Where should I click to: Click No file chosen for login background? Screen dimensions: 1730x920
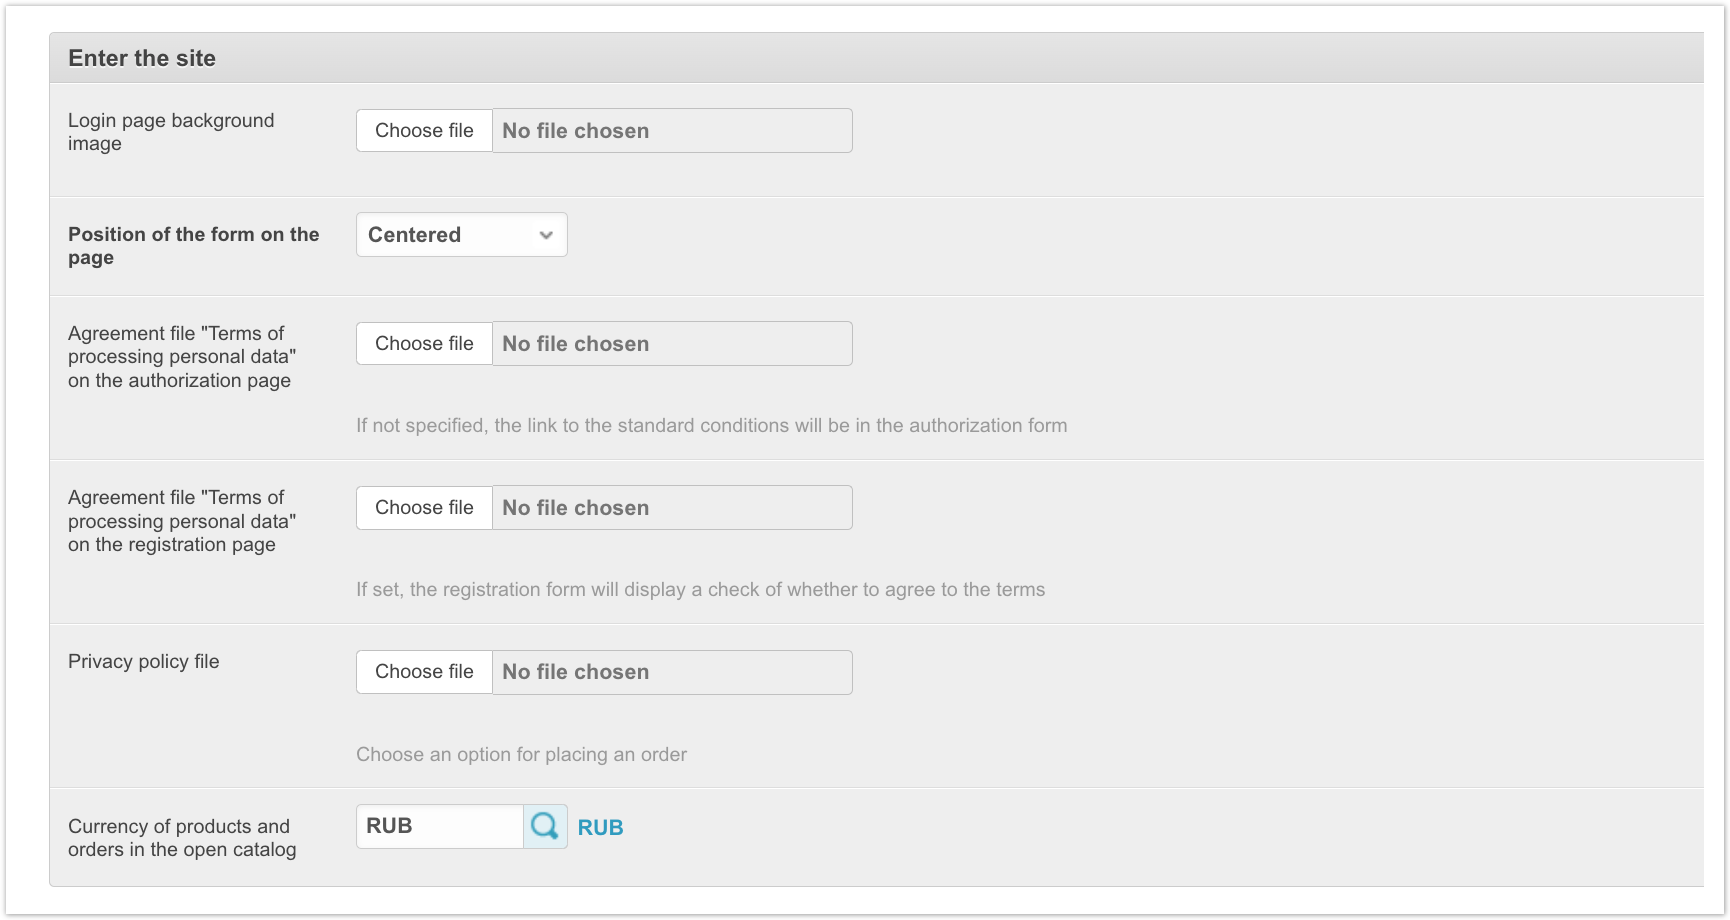click(672, 131)
